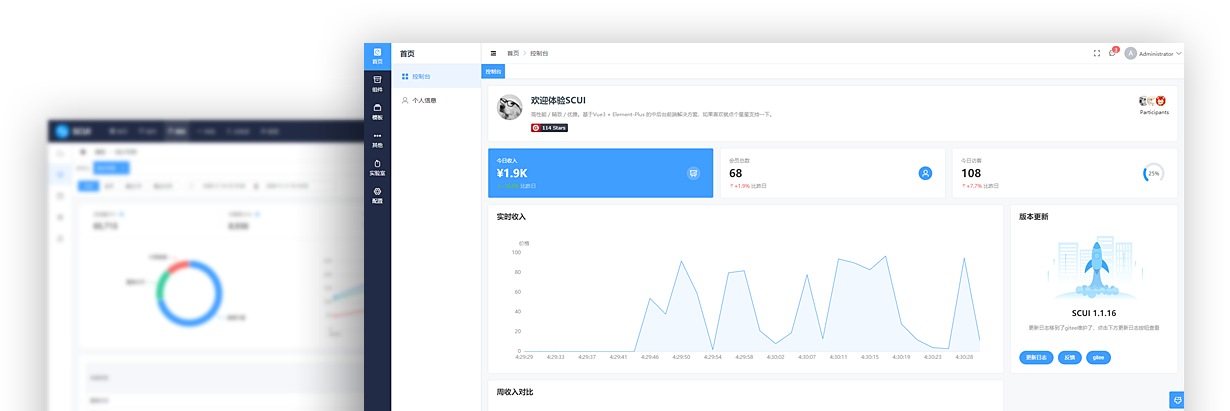
Task: Open the 组件 section in sidebar
Action: (377, 83)
